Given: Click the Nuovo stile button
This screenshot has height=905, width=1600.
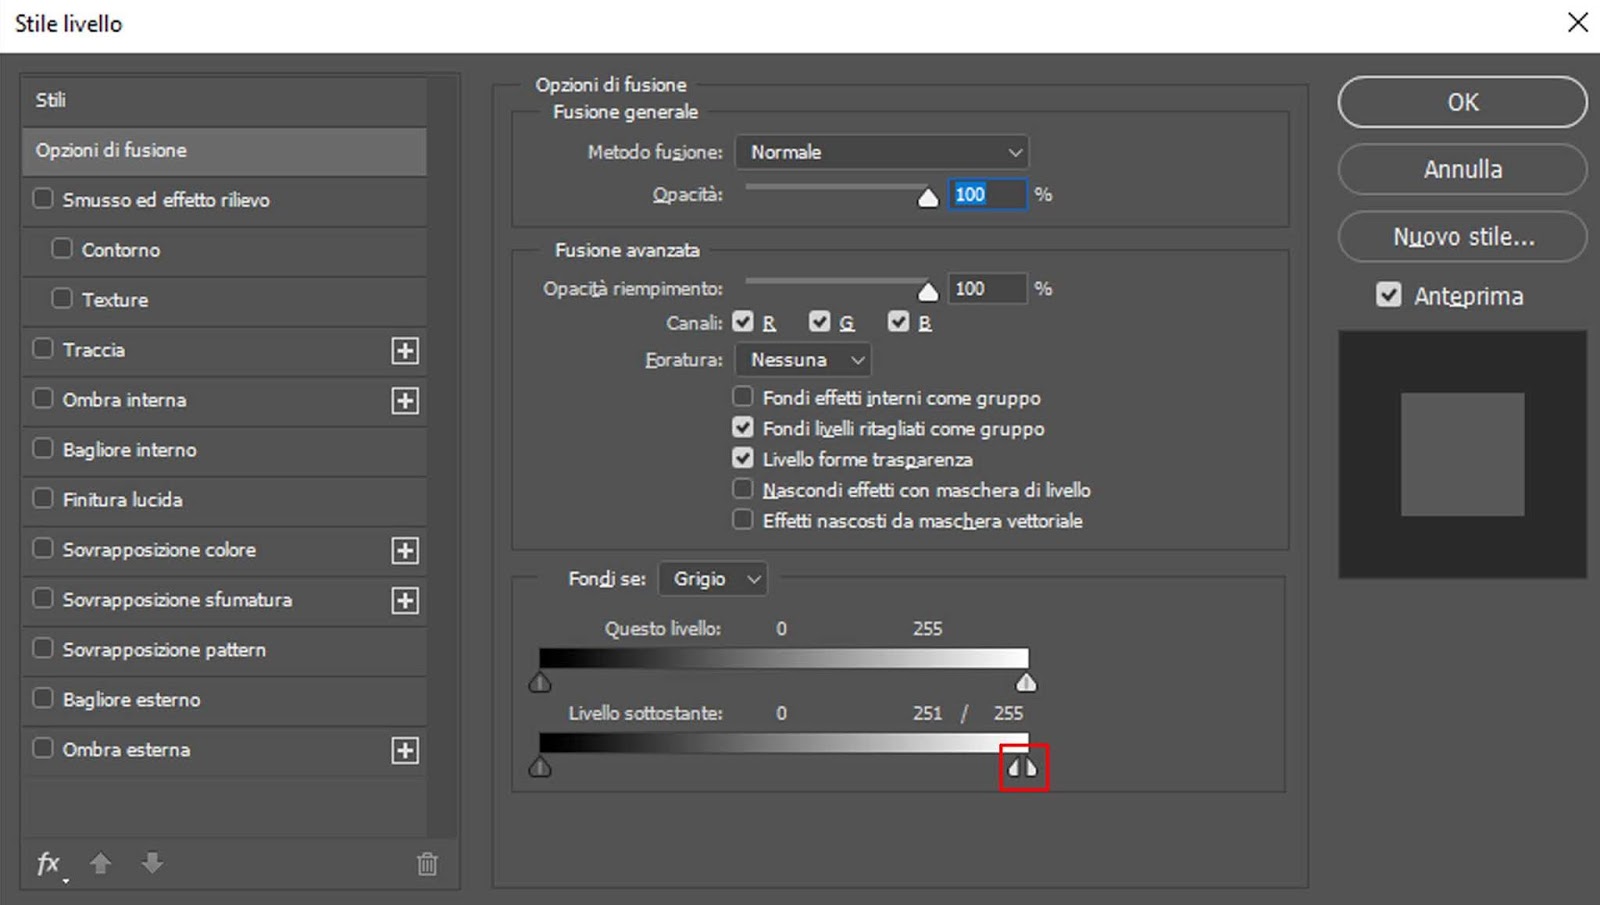Looking at the screenshot, I should coord(1462,237).
